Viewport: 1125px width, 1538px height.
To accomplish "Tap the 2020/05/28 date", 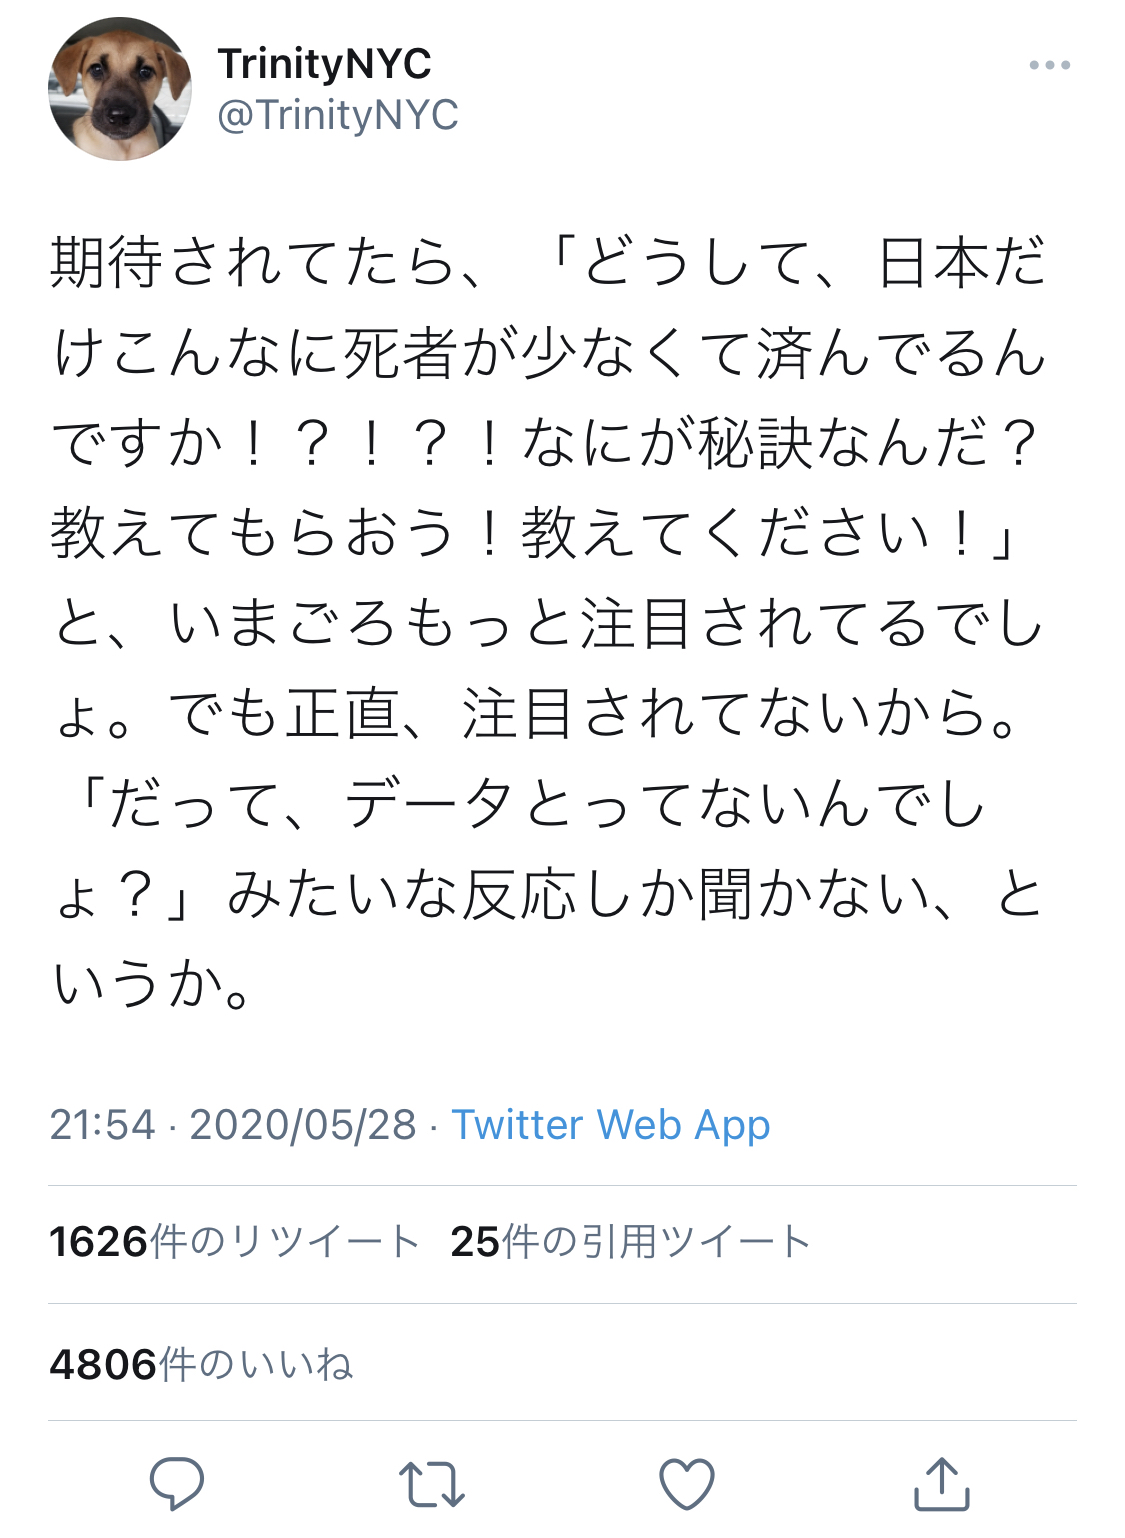I will pyautogui.click(x=303, y=1125).
